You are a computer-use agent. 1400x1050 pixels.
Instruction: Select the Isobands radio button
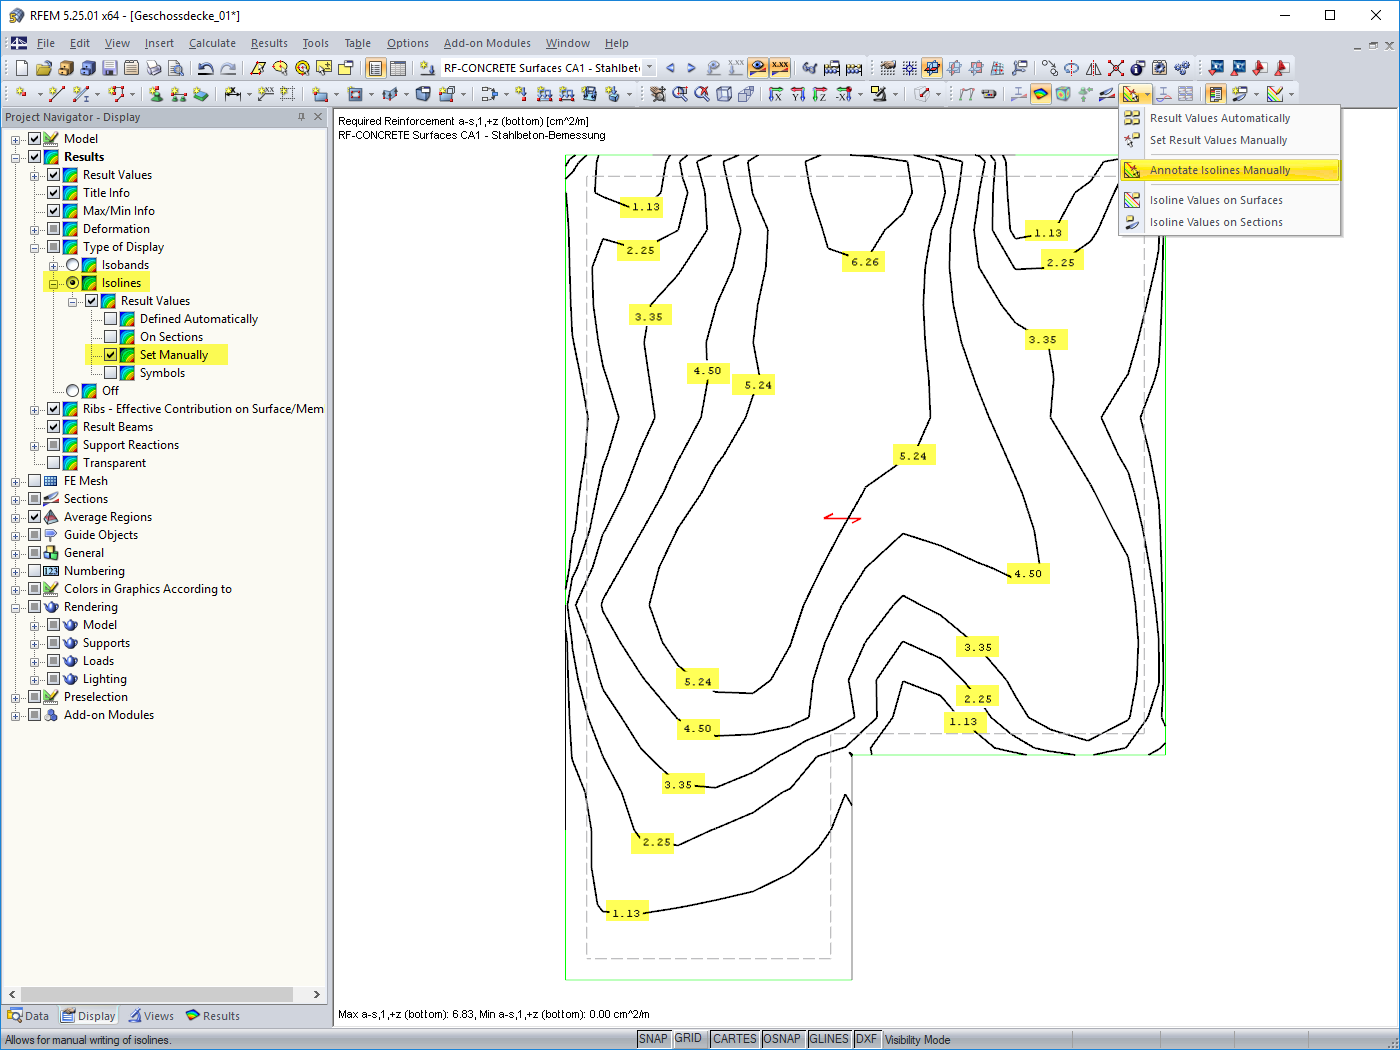(x=73, y=265)
